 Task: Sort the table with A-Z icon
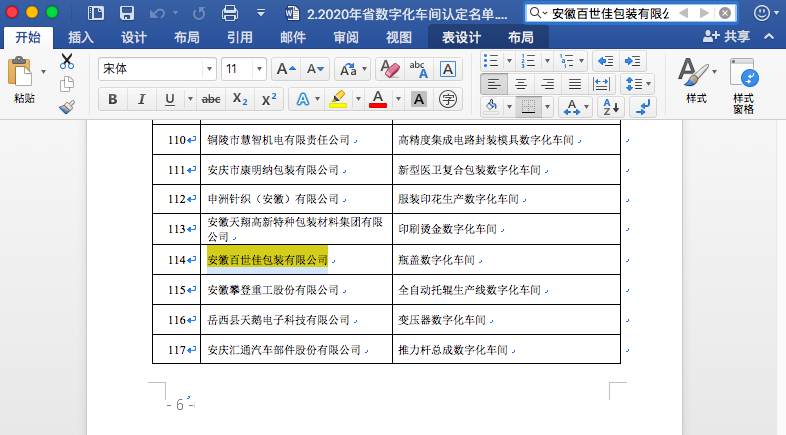(x=611, y=107)
